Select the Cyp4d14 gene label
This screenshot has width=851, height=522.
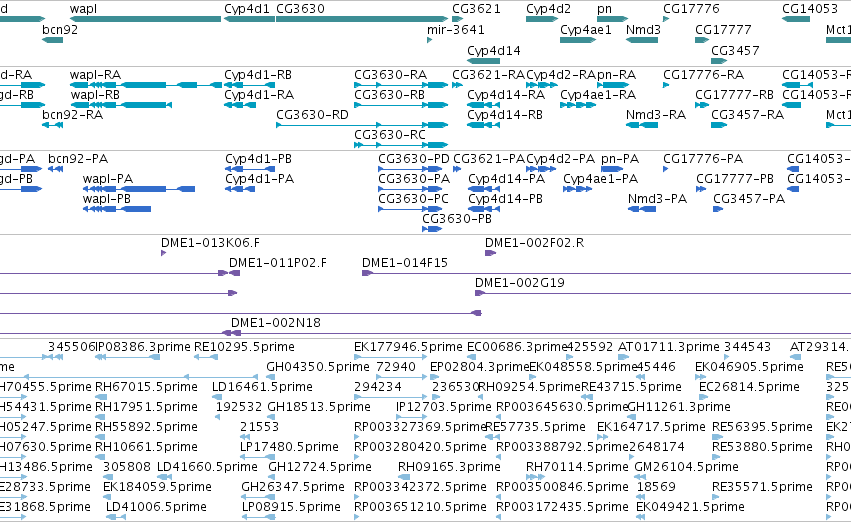click(493, 50)
